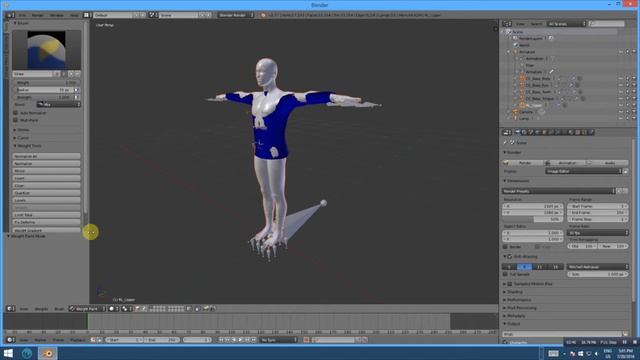Image resolution: width=640 pixels, height=360 pixels.
Task: Open the pivot point selector
Action: click(x=127, y=309)
